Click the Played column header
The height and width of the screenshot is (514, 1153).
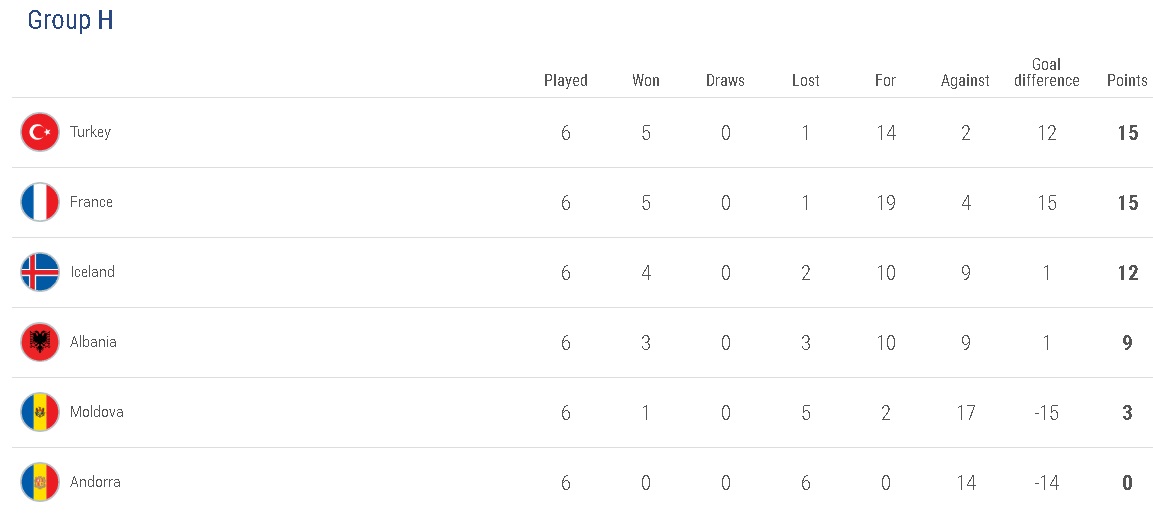point(566,81)
